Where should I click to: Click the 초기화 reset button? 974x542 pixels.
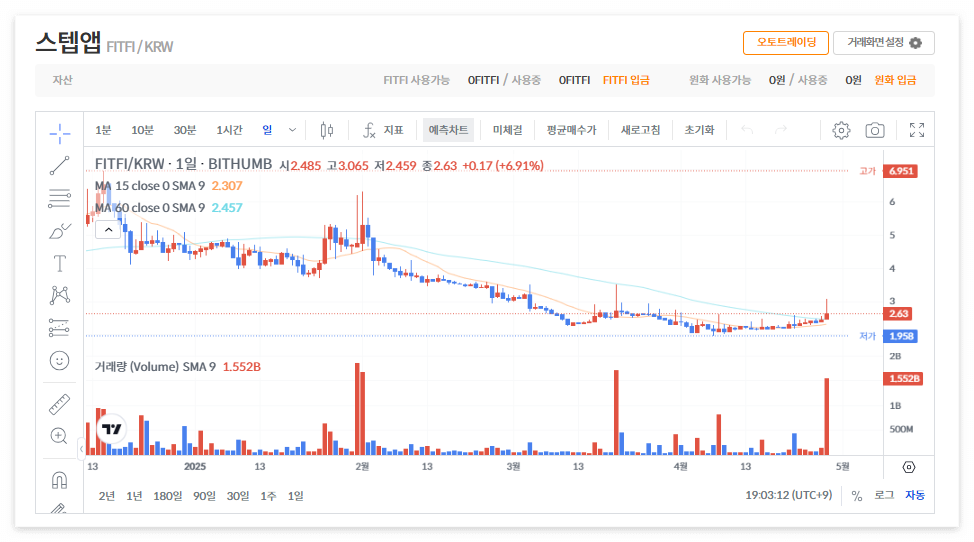pos(699,130)
